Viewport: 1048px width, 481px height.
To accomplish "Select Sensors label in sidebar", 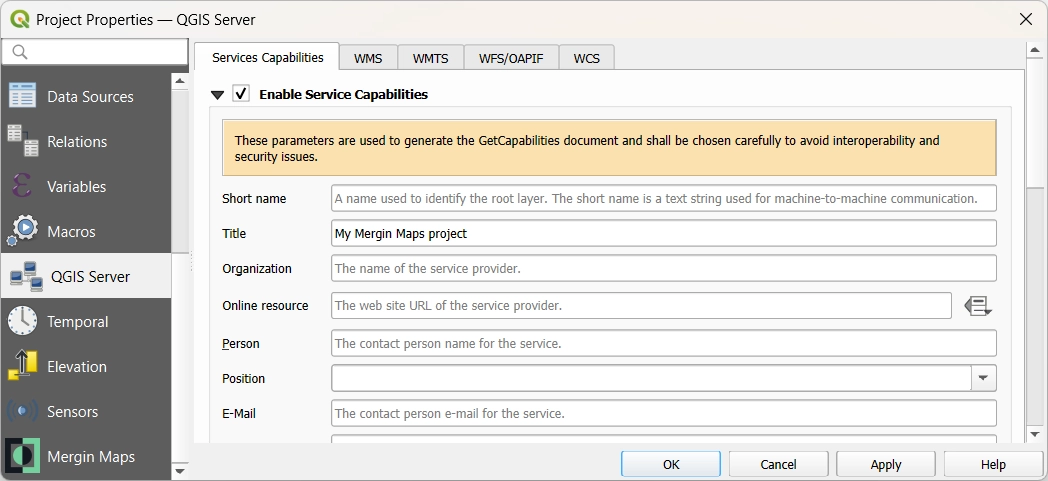I will pyautogui.click(x=72, y=412).
